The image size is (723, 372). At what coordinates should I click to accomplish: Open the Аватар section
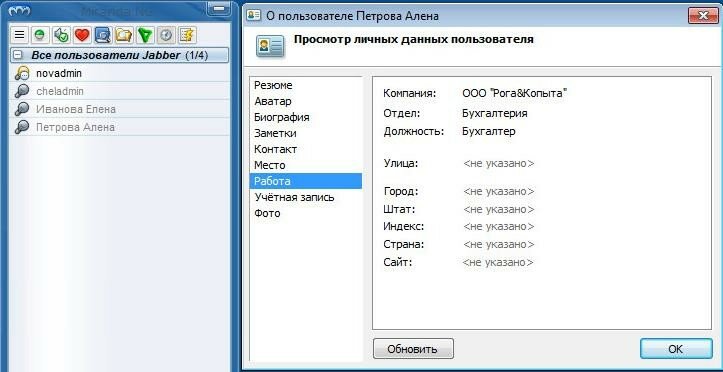pyautogui.click(x=305, y=101)
